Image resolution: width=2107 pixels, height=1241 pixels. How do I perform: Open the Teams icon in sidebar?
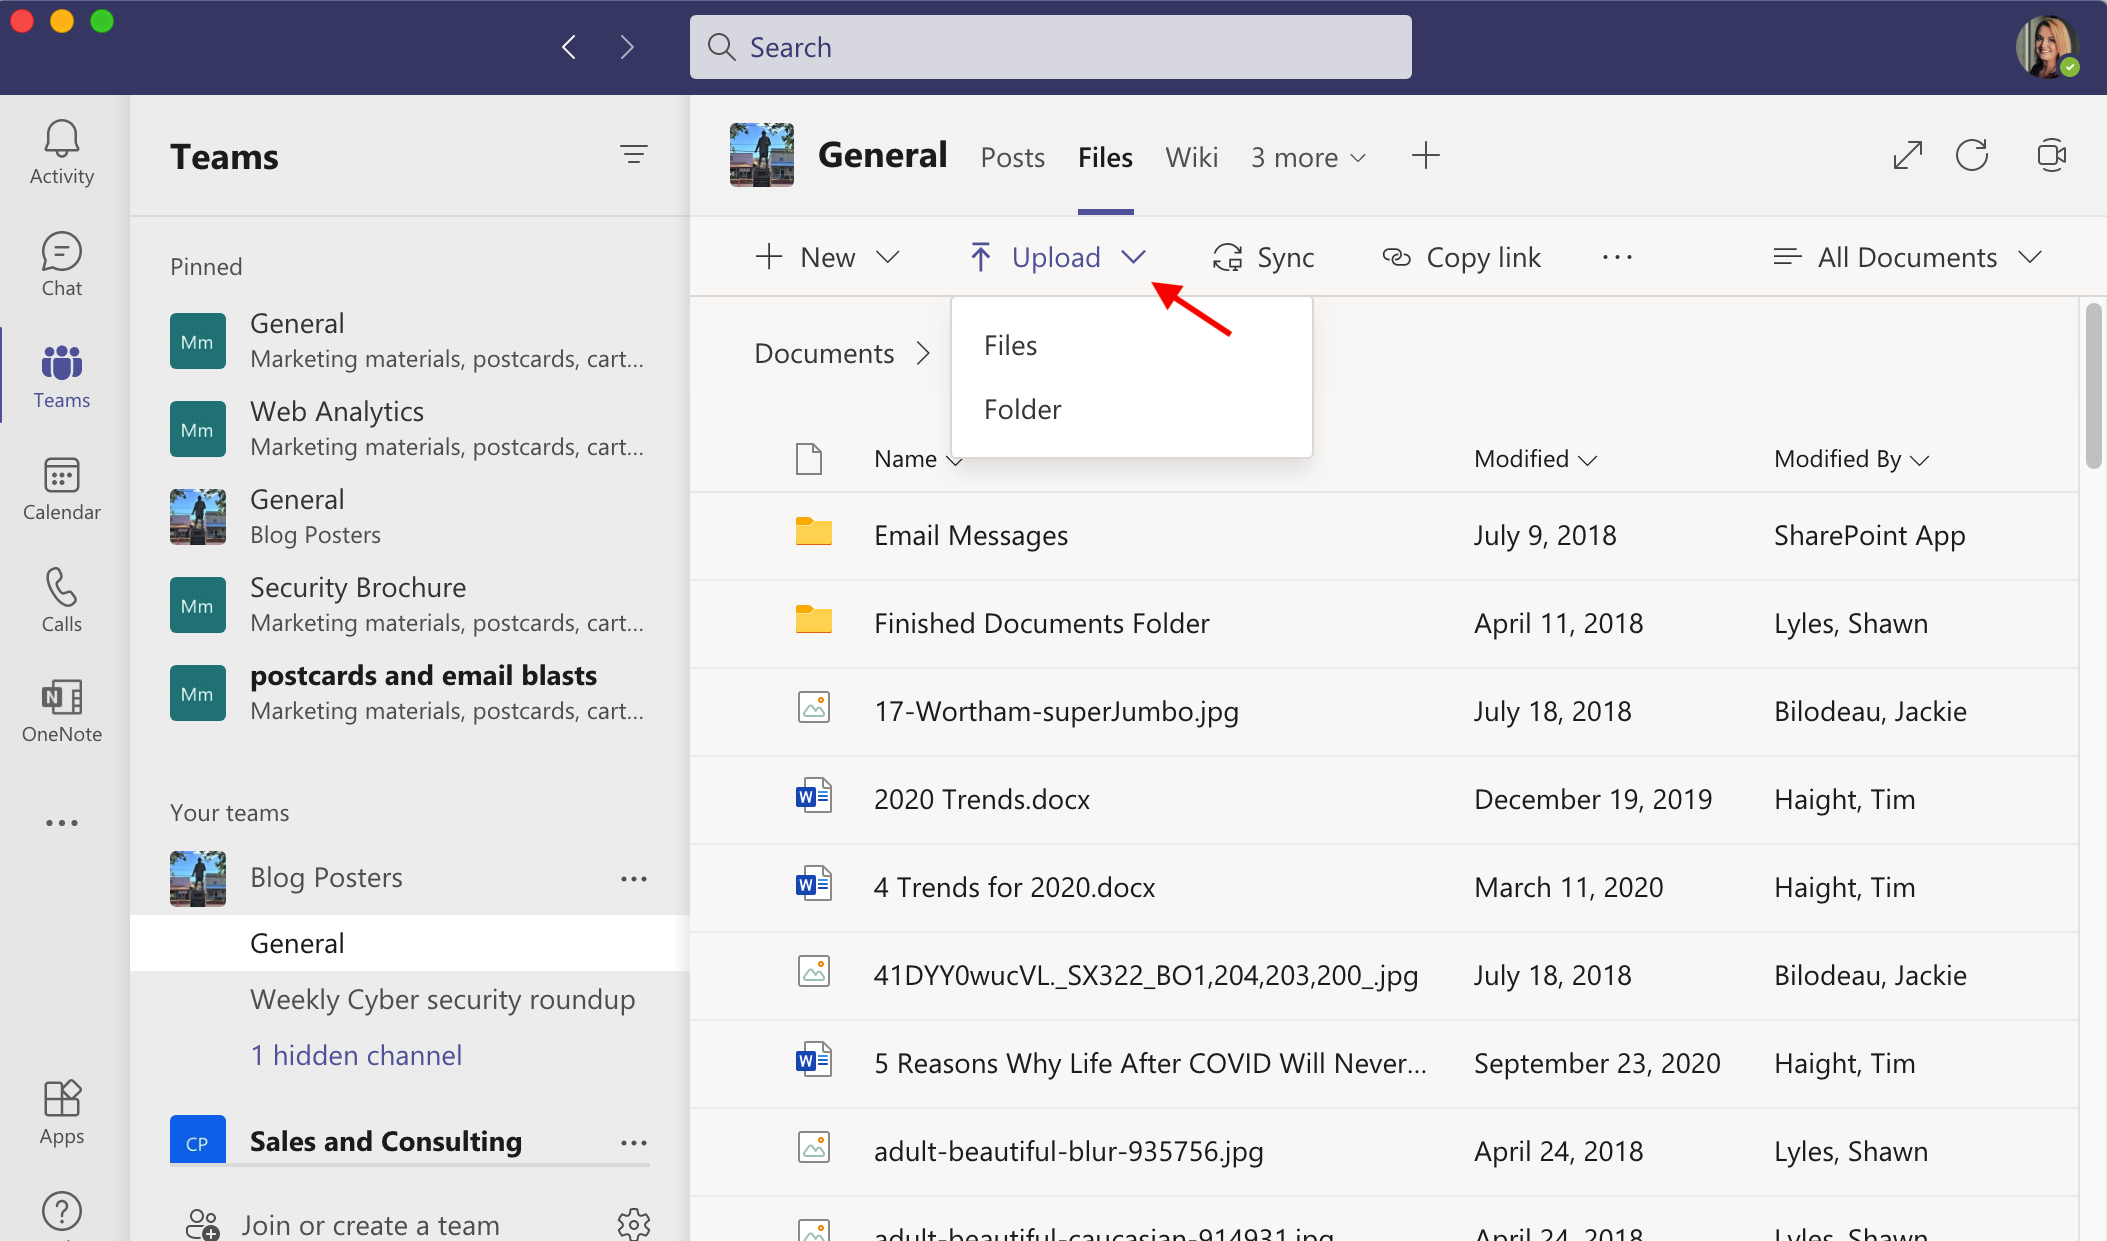(62, 375)
